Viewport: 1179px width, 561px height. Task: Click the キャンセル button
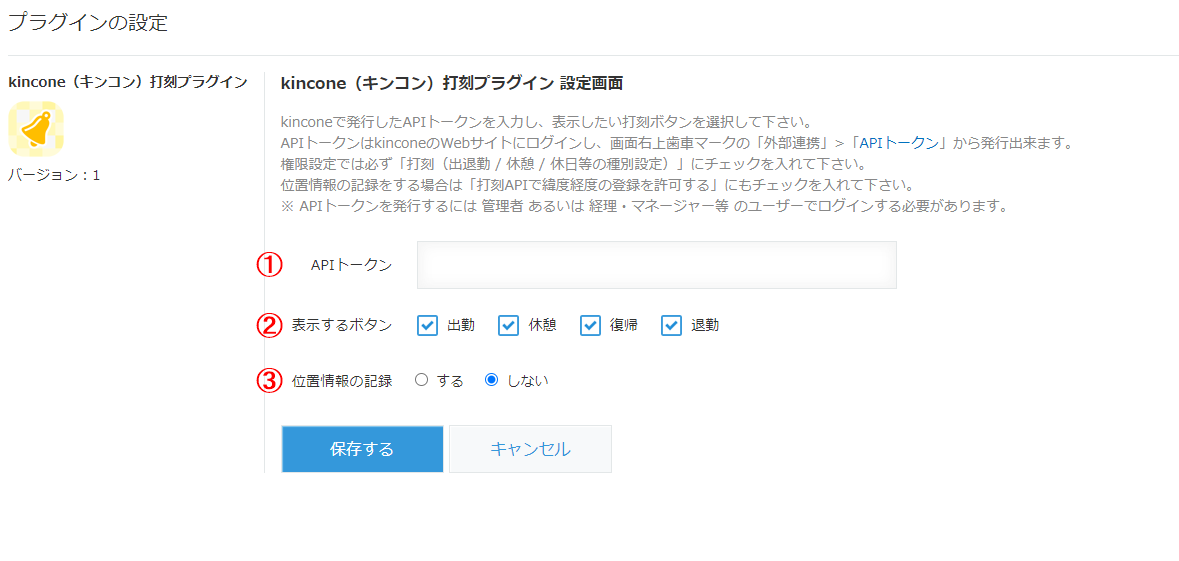[x=530, y=449]
